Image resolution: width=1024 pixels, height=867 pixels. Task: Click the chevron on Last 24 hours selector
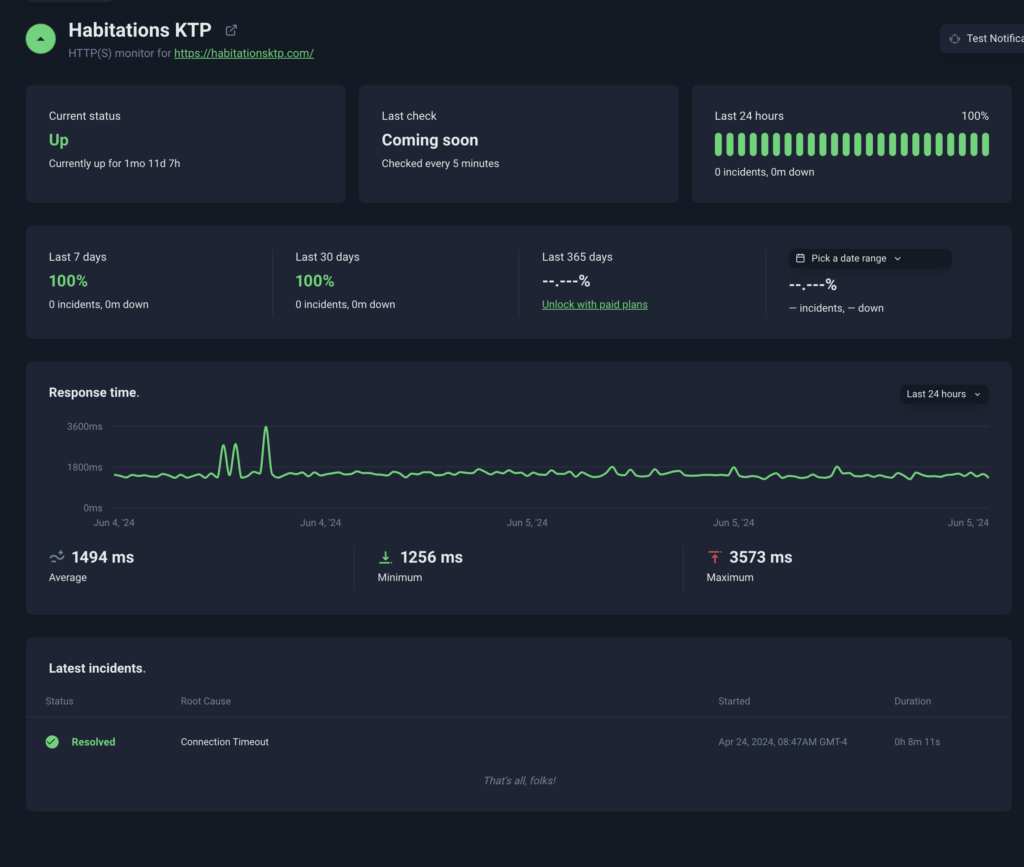(977, 394)
